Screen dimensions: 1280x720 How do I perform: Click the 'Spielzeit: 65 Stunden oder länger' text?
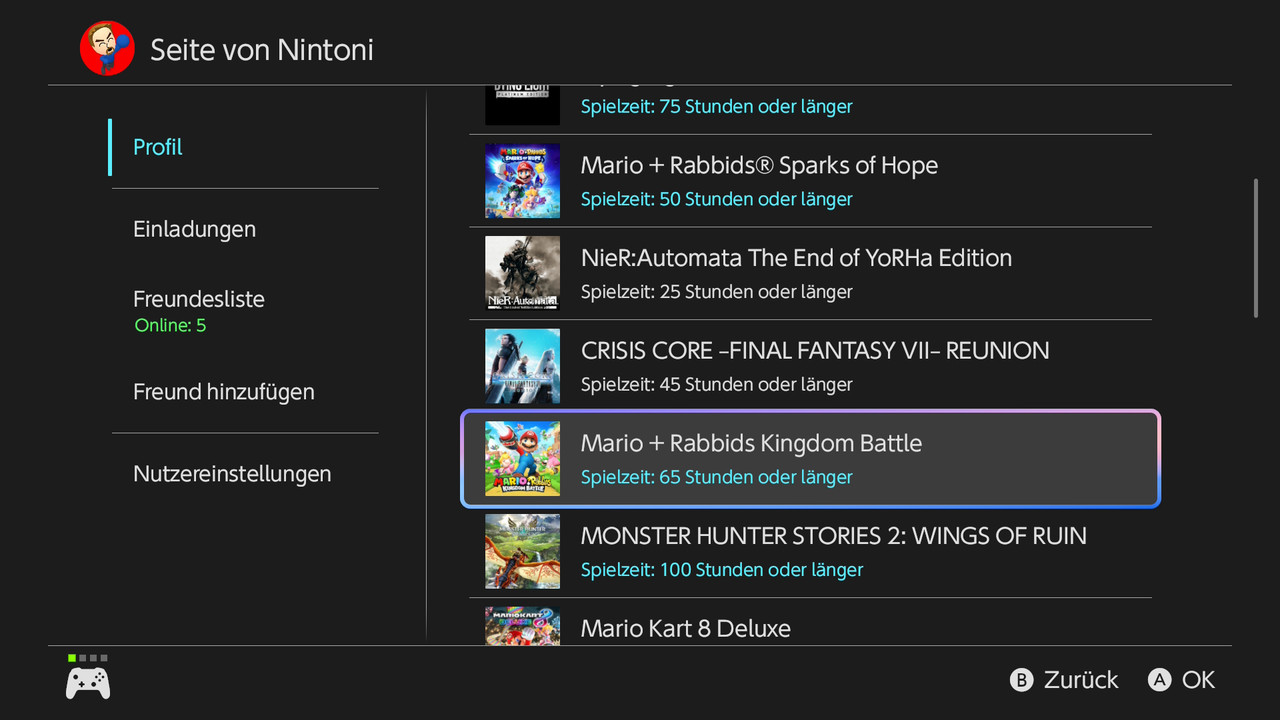717,477
